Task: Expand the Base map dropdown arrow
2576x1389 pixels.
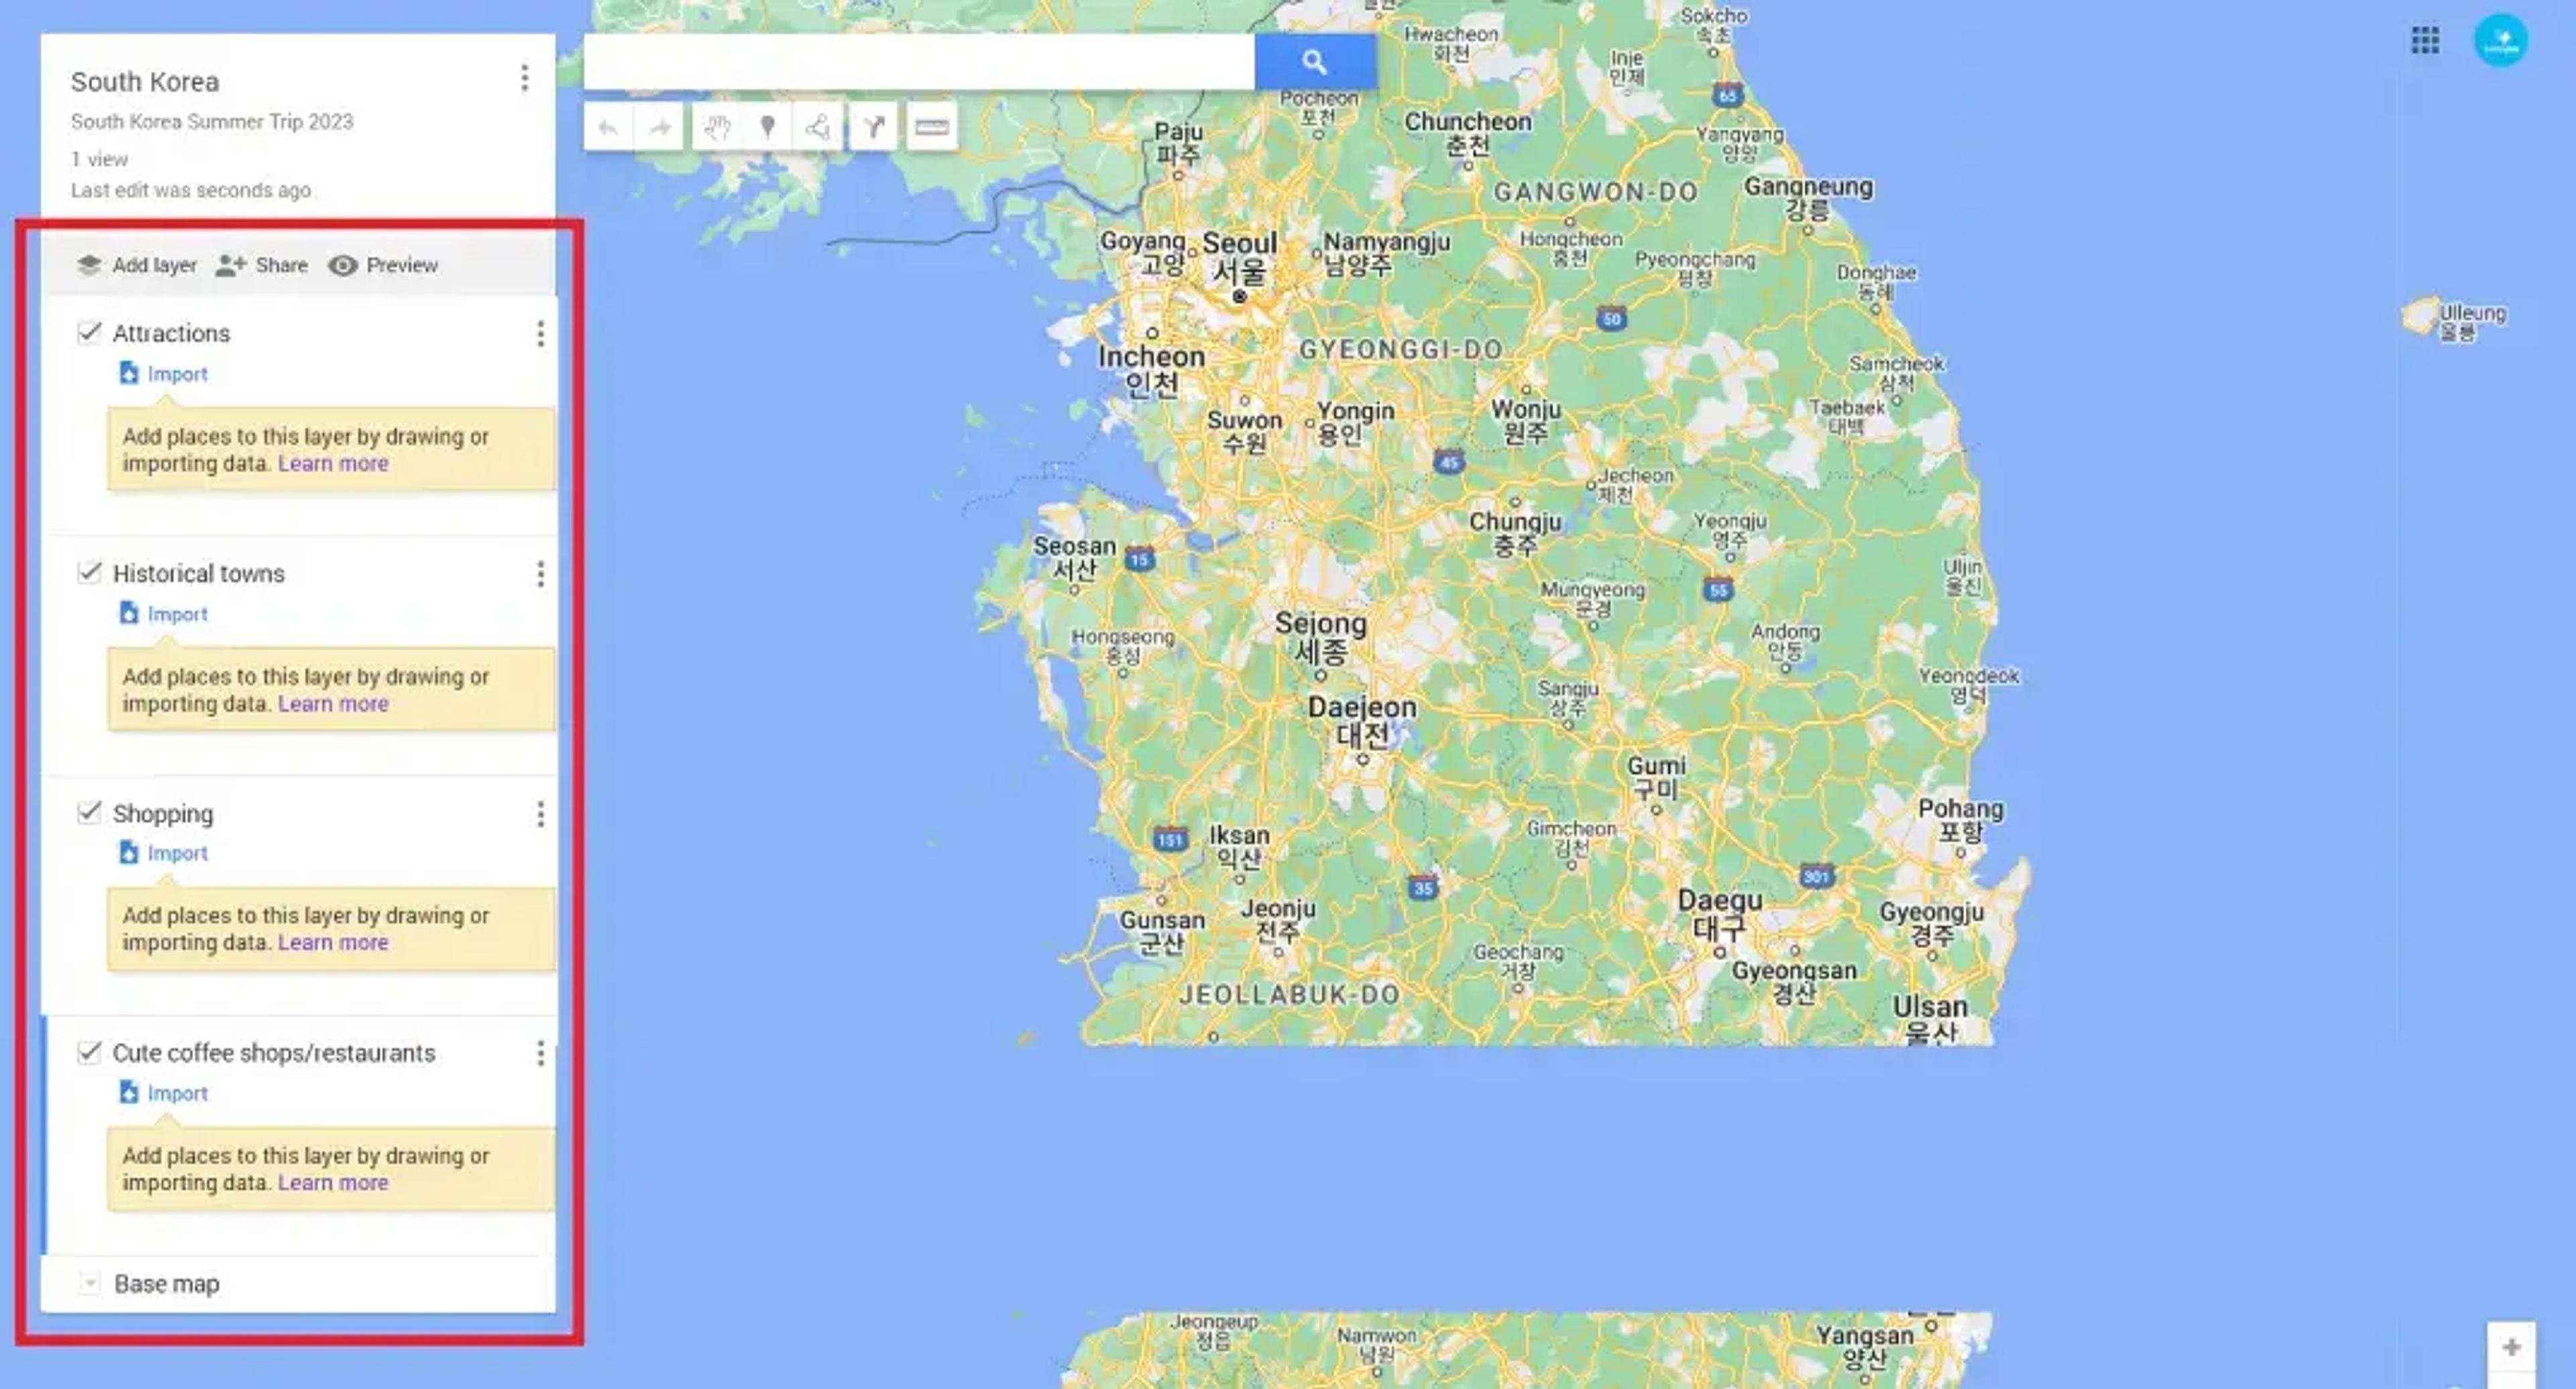Action: 89,1283
